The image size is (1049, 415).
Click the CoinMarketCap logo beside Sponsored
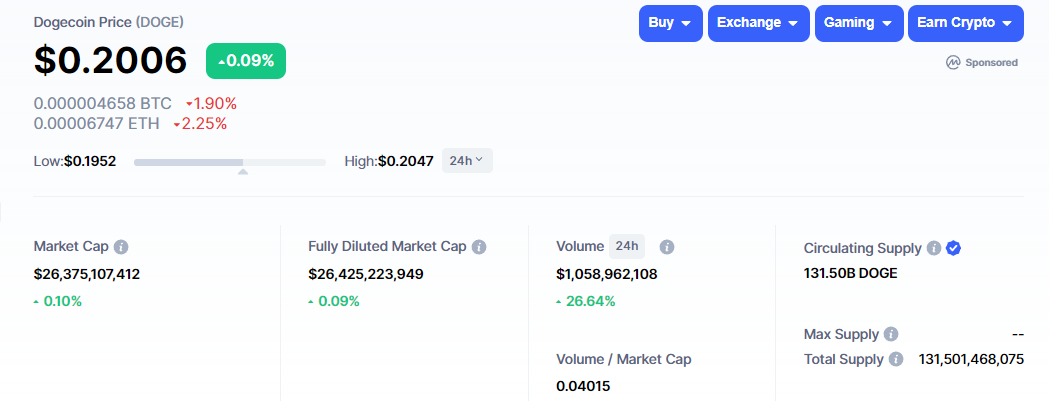tap(953, 62)
